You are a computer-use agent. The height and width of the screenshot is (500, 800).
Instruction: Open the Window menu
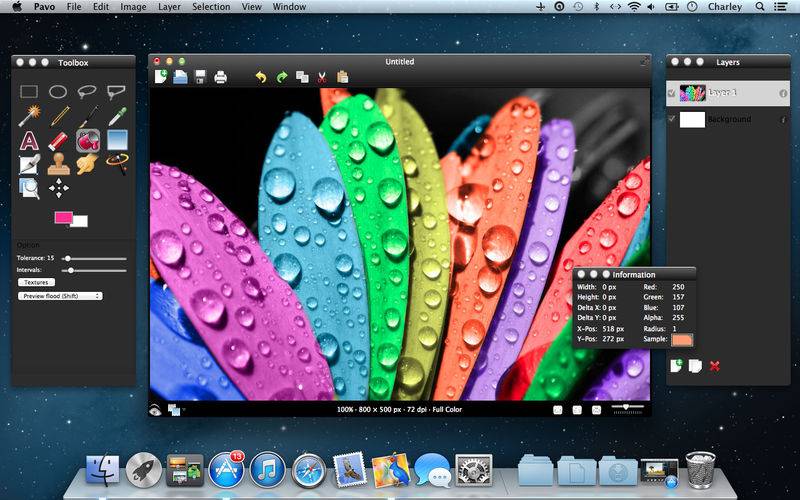[289, 7]
